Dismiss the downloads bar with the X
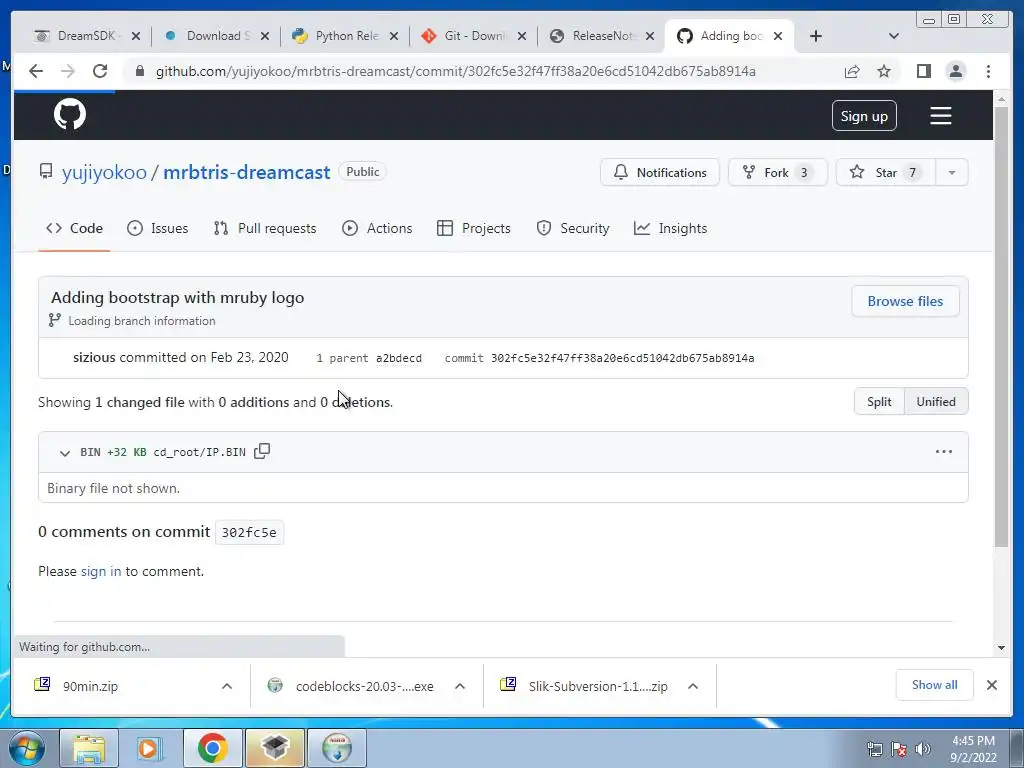This screenshot has width=1024, height=768. [x=991, y=685]
